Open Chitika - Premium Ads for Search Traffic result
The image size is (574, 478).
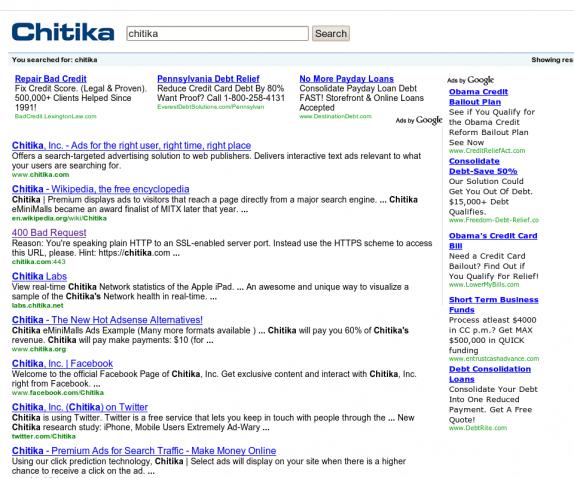tap(144, 451)
